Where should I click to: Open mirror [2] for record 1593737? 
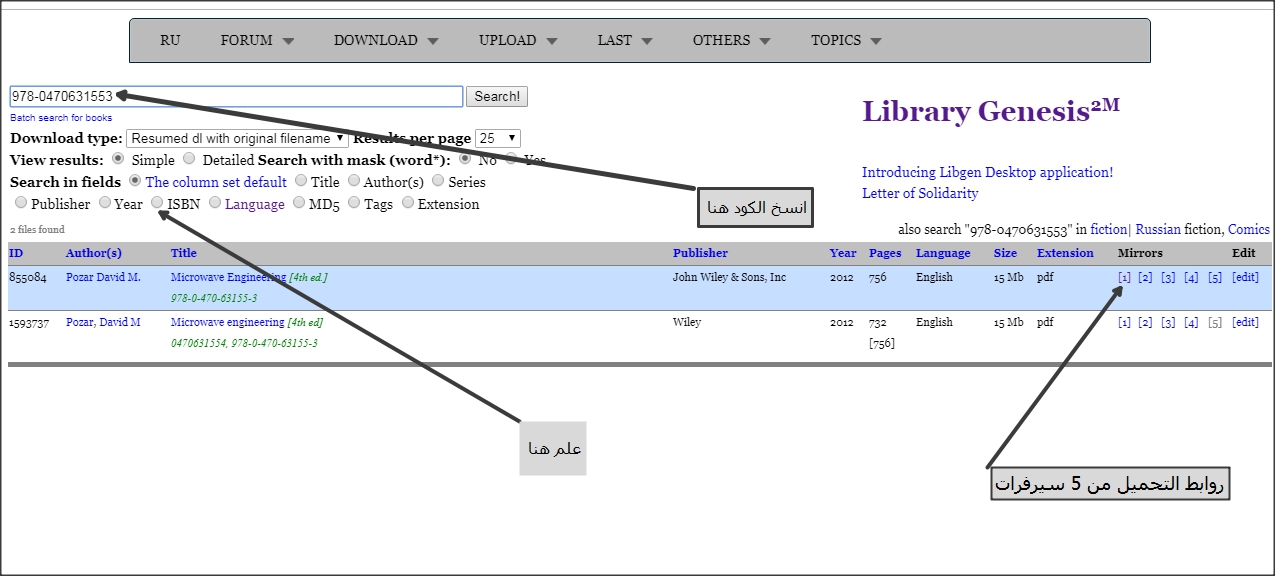click(x=1145, y=322)
